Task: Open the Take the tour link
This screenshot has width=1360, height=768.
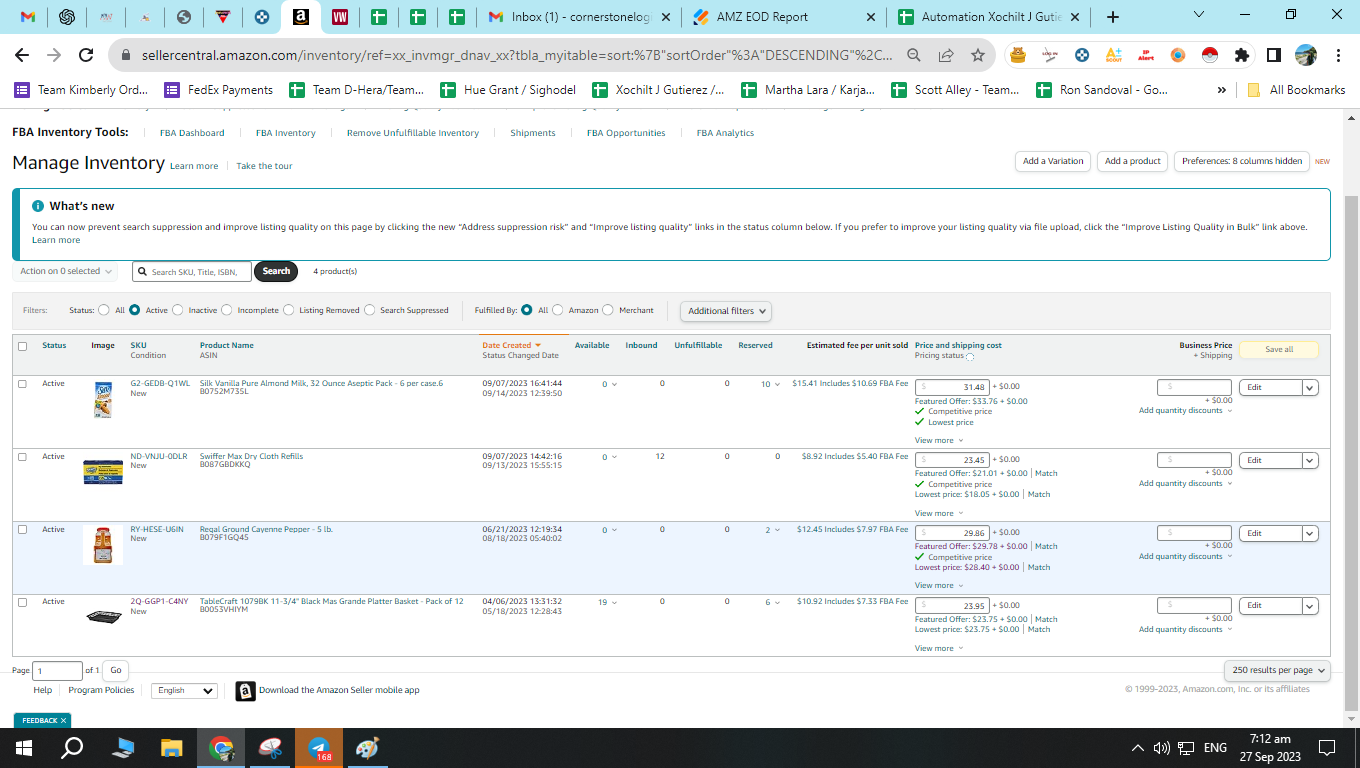Action: 264,166
